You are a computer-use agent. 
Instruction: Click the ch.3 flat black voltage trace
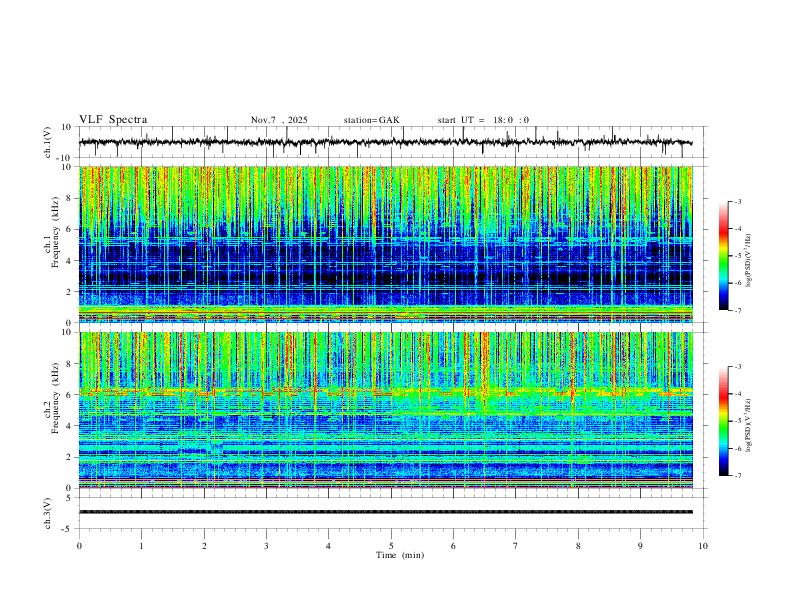(x=386, y=512)
